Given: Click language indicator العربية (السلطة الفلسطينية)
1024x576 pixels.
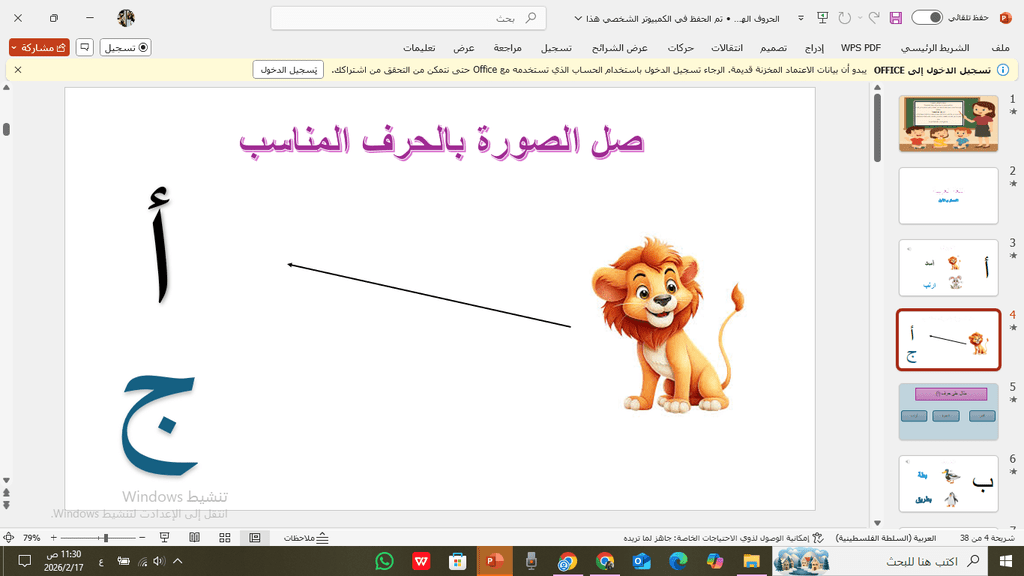Looking at the screenshot, I should (886, 538).
